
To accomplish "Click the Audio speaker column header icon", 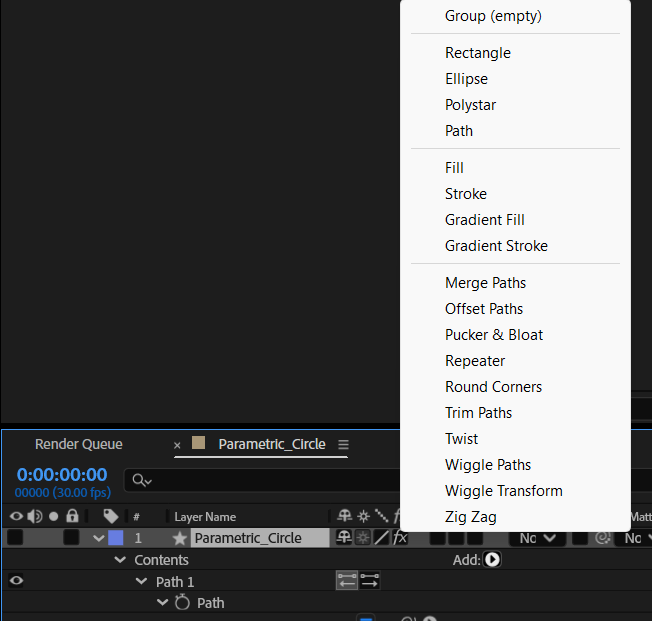I will (35, 516).
